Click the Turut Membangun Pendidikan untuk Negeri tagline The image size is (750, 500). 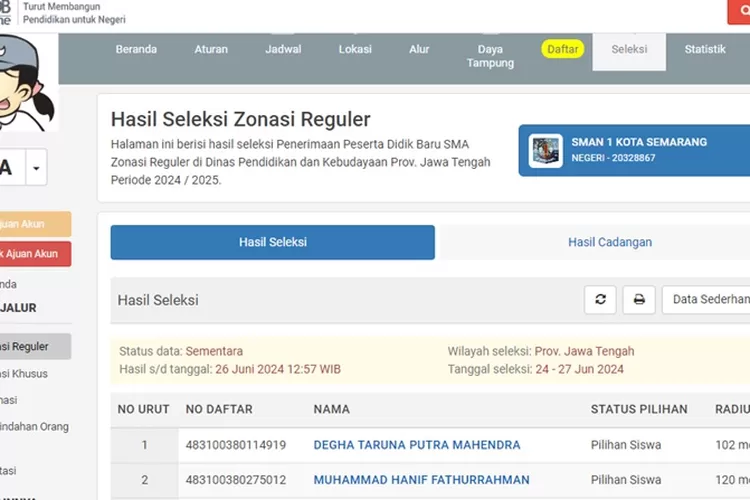click(x=74, y=13)
